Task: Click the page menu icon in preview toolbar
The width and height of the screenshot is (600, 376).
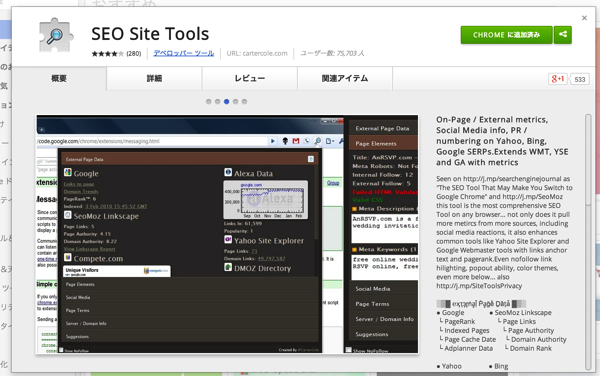Action: click(x=329, y=141)
